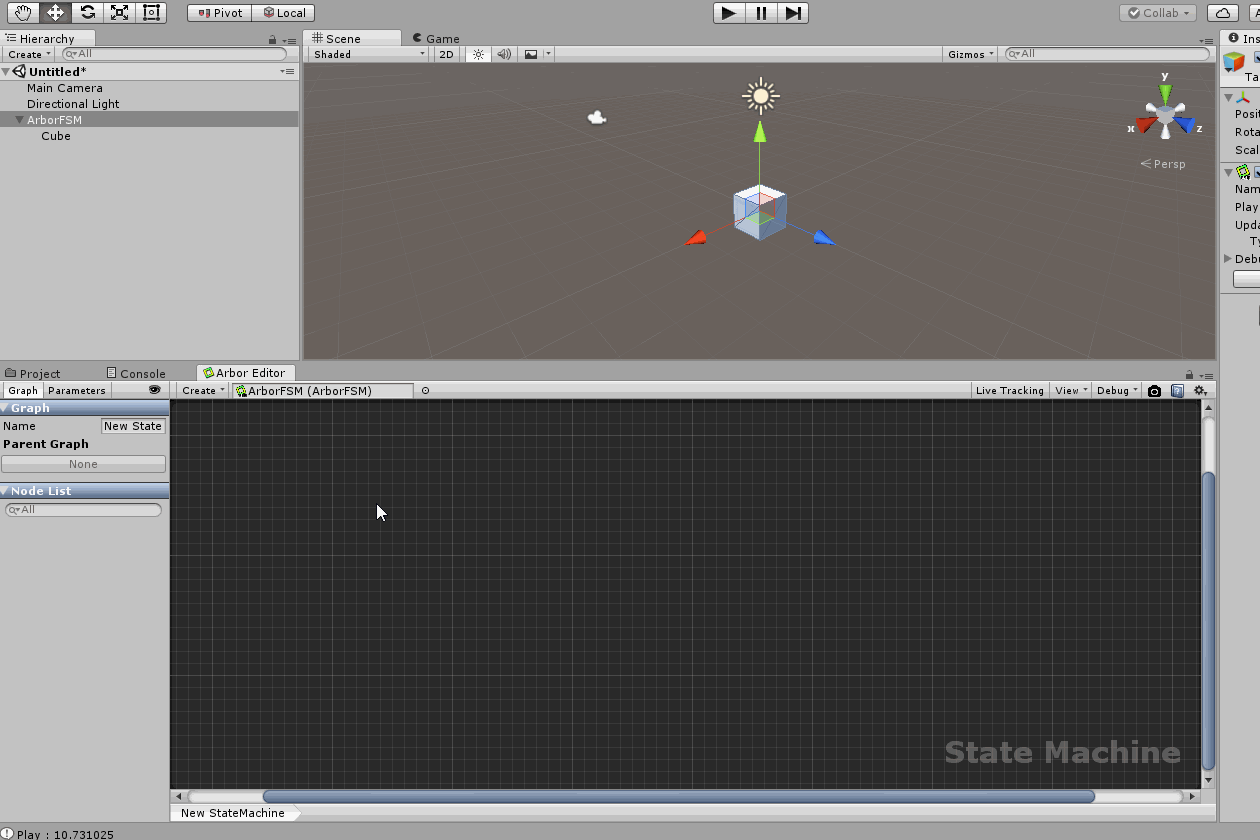This screenshot has width=1260, height=840.
Task: Switch to the Console tab
Action: (136, 374)
